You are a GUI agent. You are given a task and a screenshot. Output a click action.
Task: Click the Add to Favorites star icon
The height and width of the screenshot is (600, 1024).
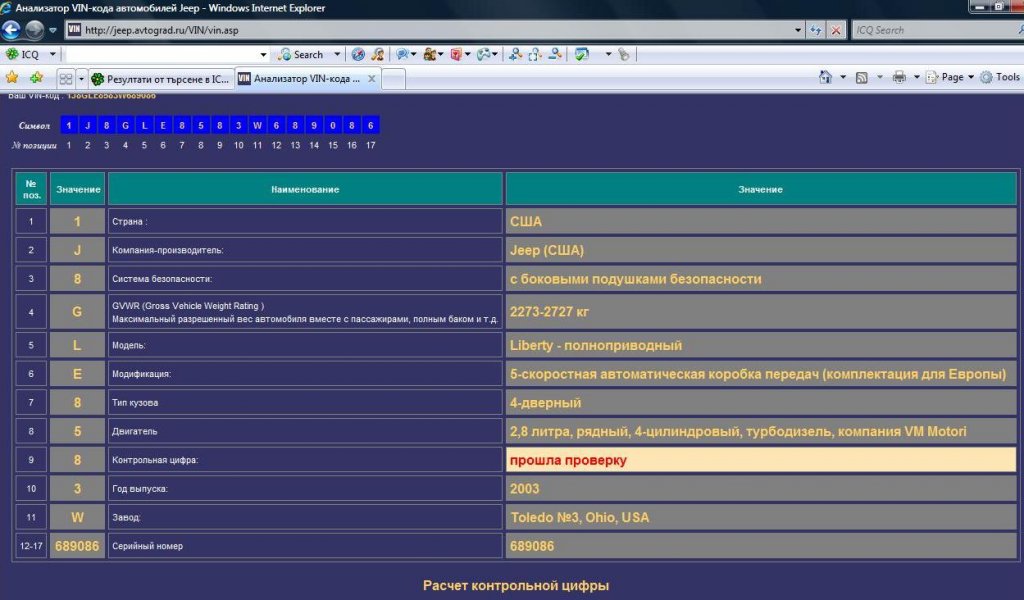point(36,78)
